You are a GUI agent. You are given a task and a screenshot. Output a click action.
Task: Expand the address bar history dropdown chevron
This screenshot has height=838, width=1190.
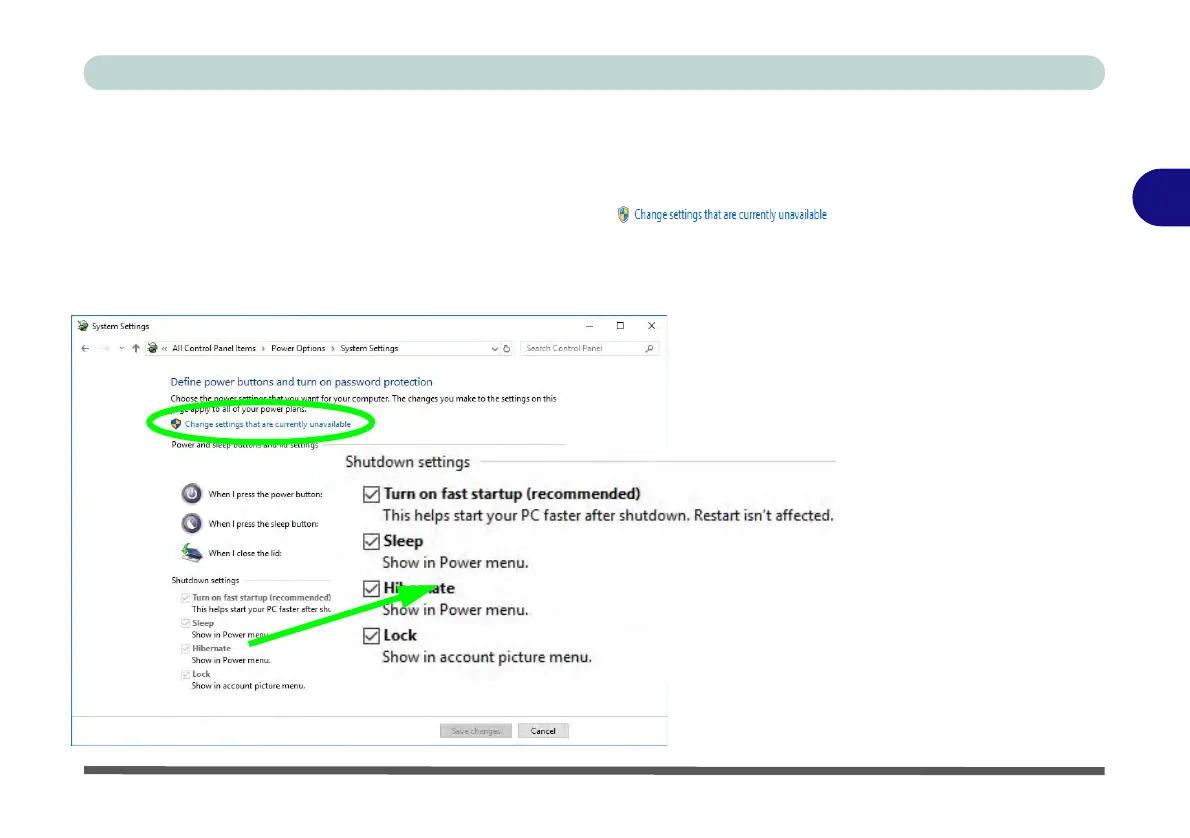coord(494,349)
